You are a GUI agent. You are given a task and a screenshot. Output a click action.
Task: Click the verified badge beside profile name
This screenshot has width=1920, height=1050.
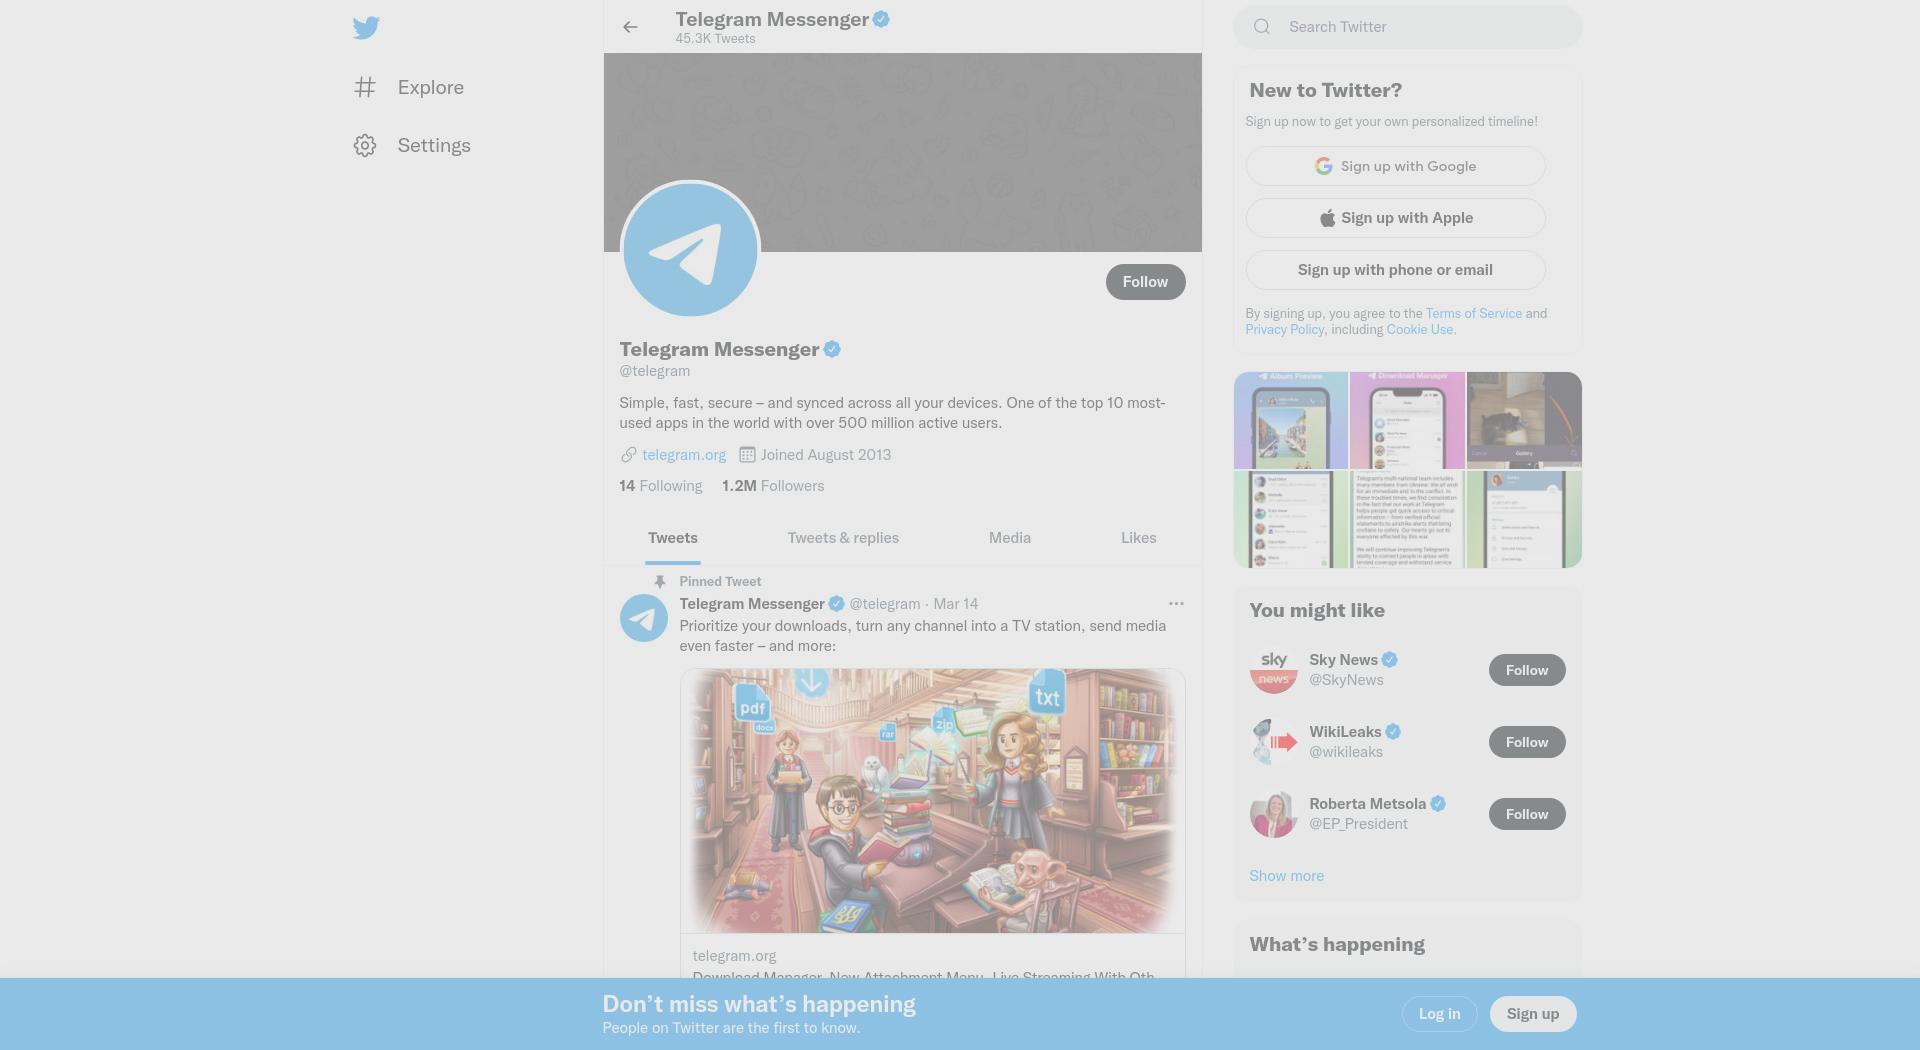tap(832, 349)
